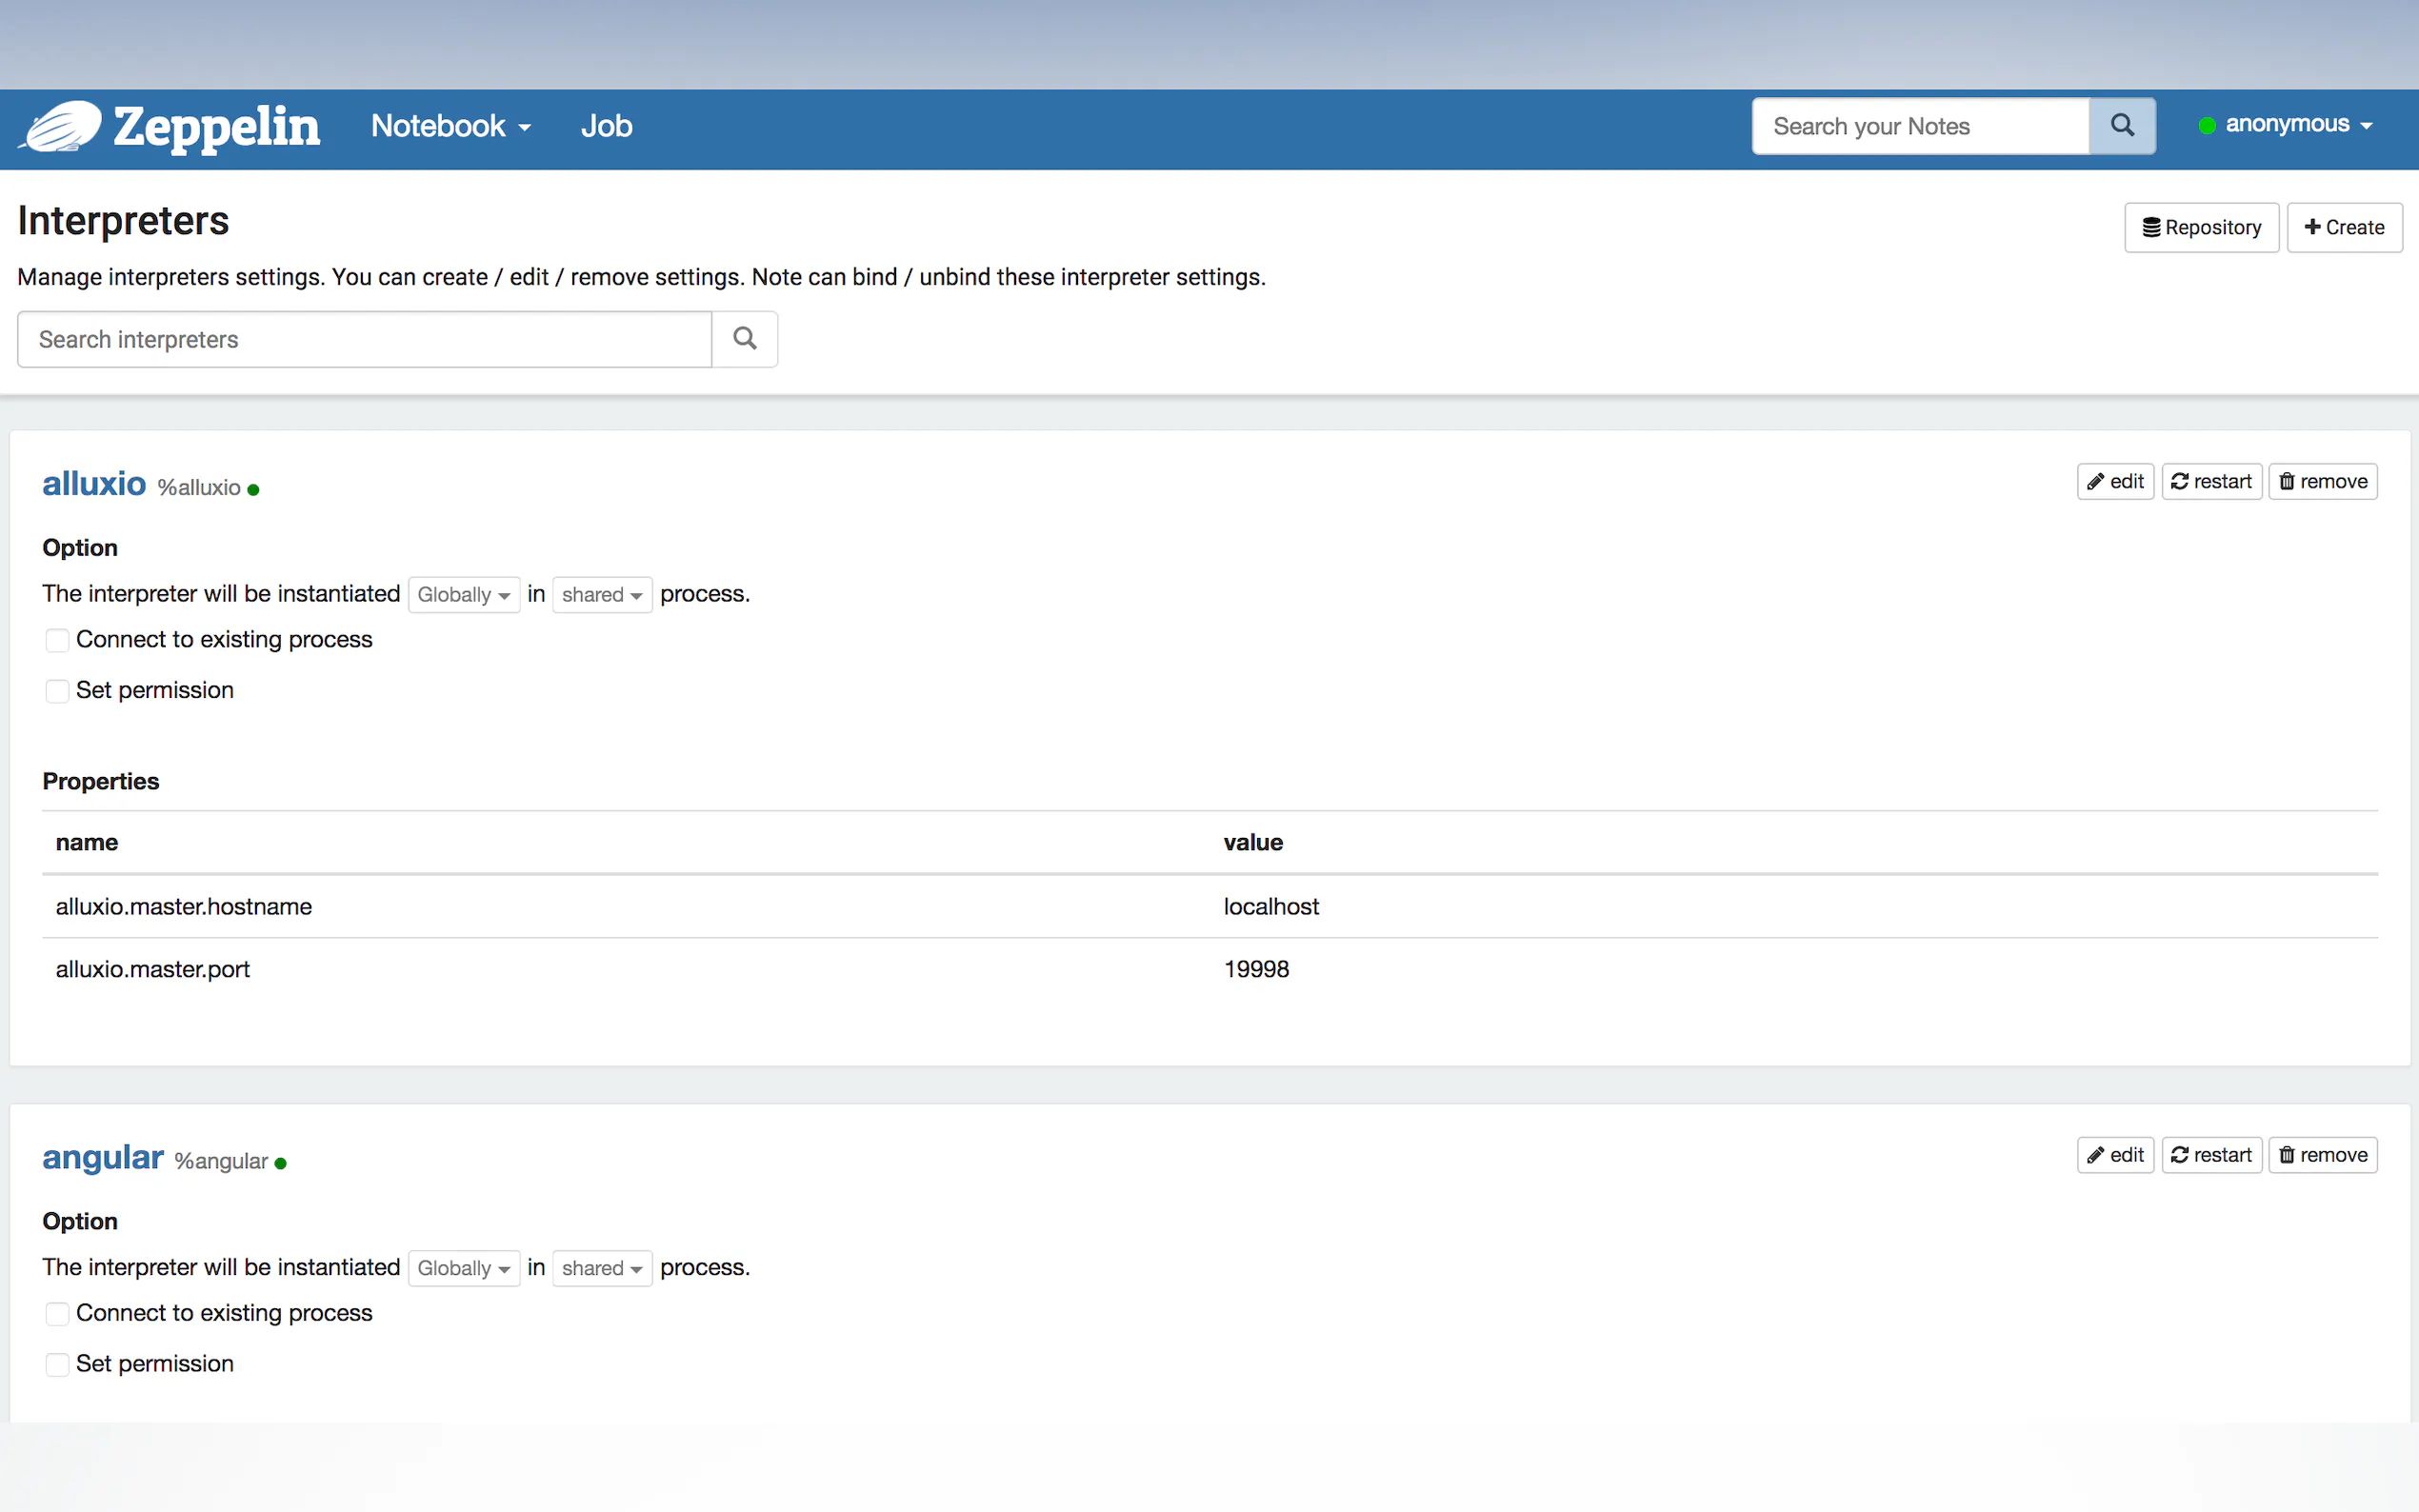Edit the angular interpreter
The height and width of the screenshot is (1512, 2419).
click(x=2115, y=1155)
